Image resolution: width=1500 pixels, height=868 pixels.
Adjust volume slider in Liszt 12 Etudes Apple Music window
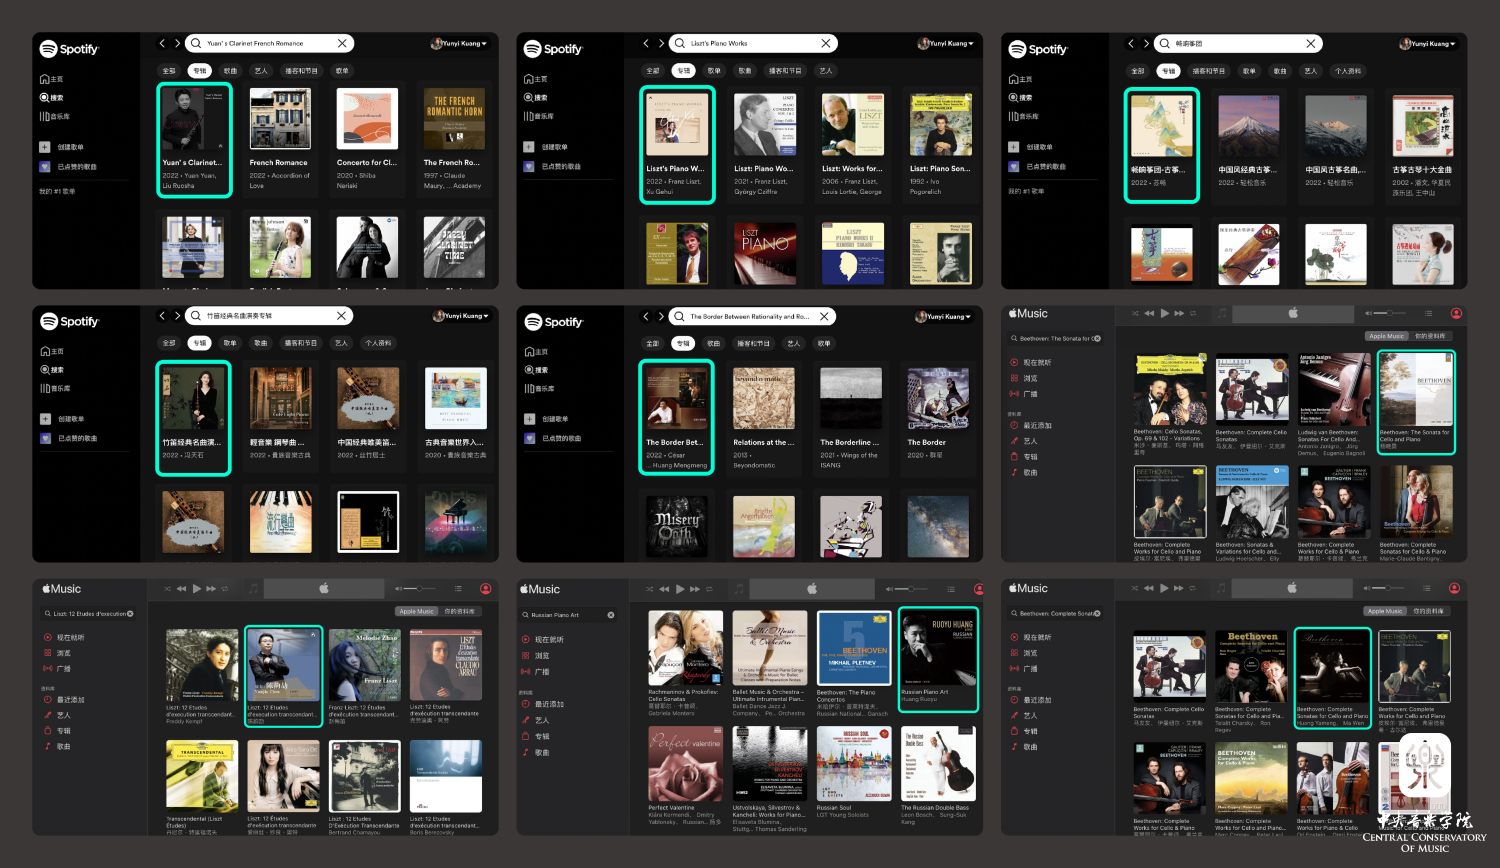tap(418, 589)
